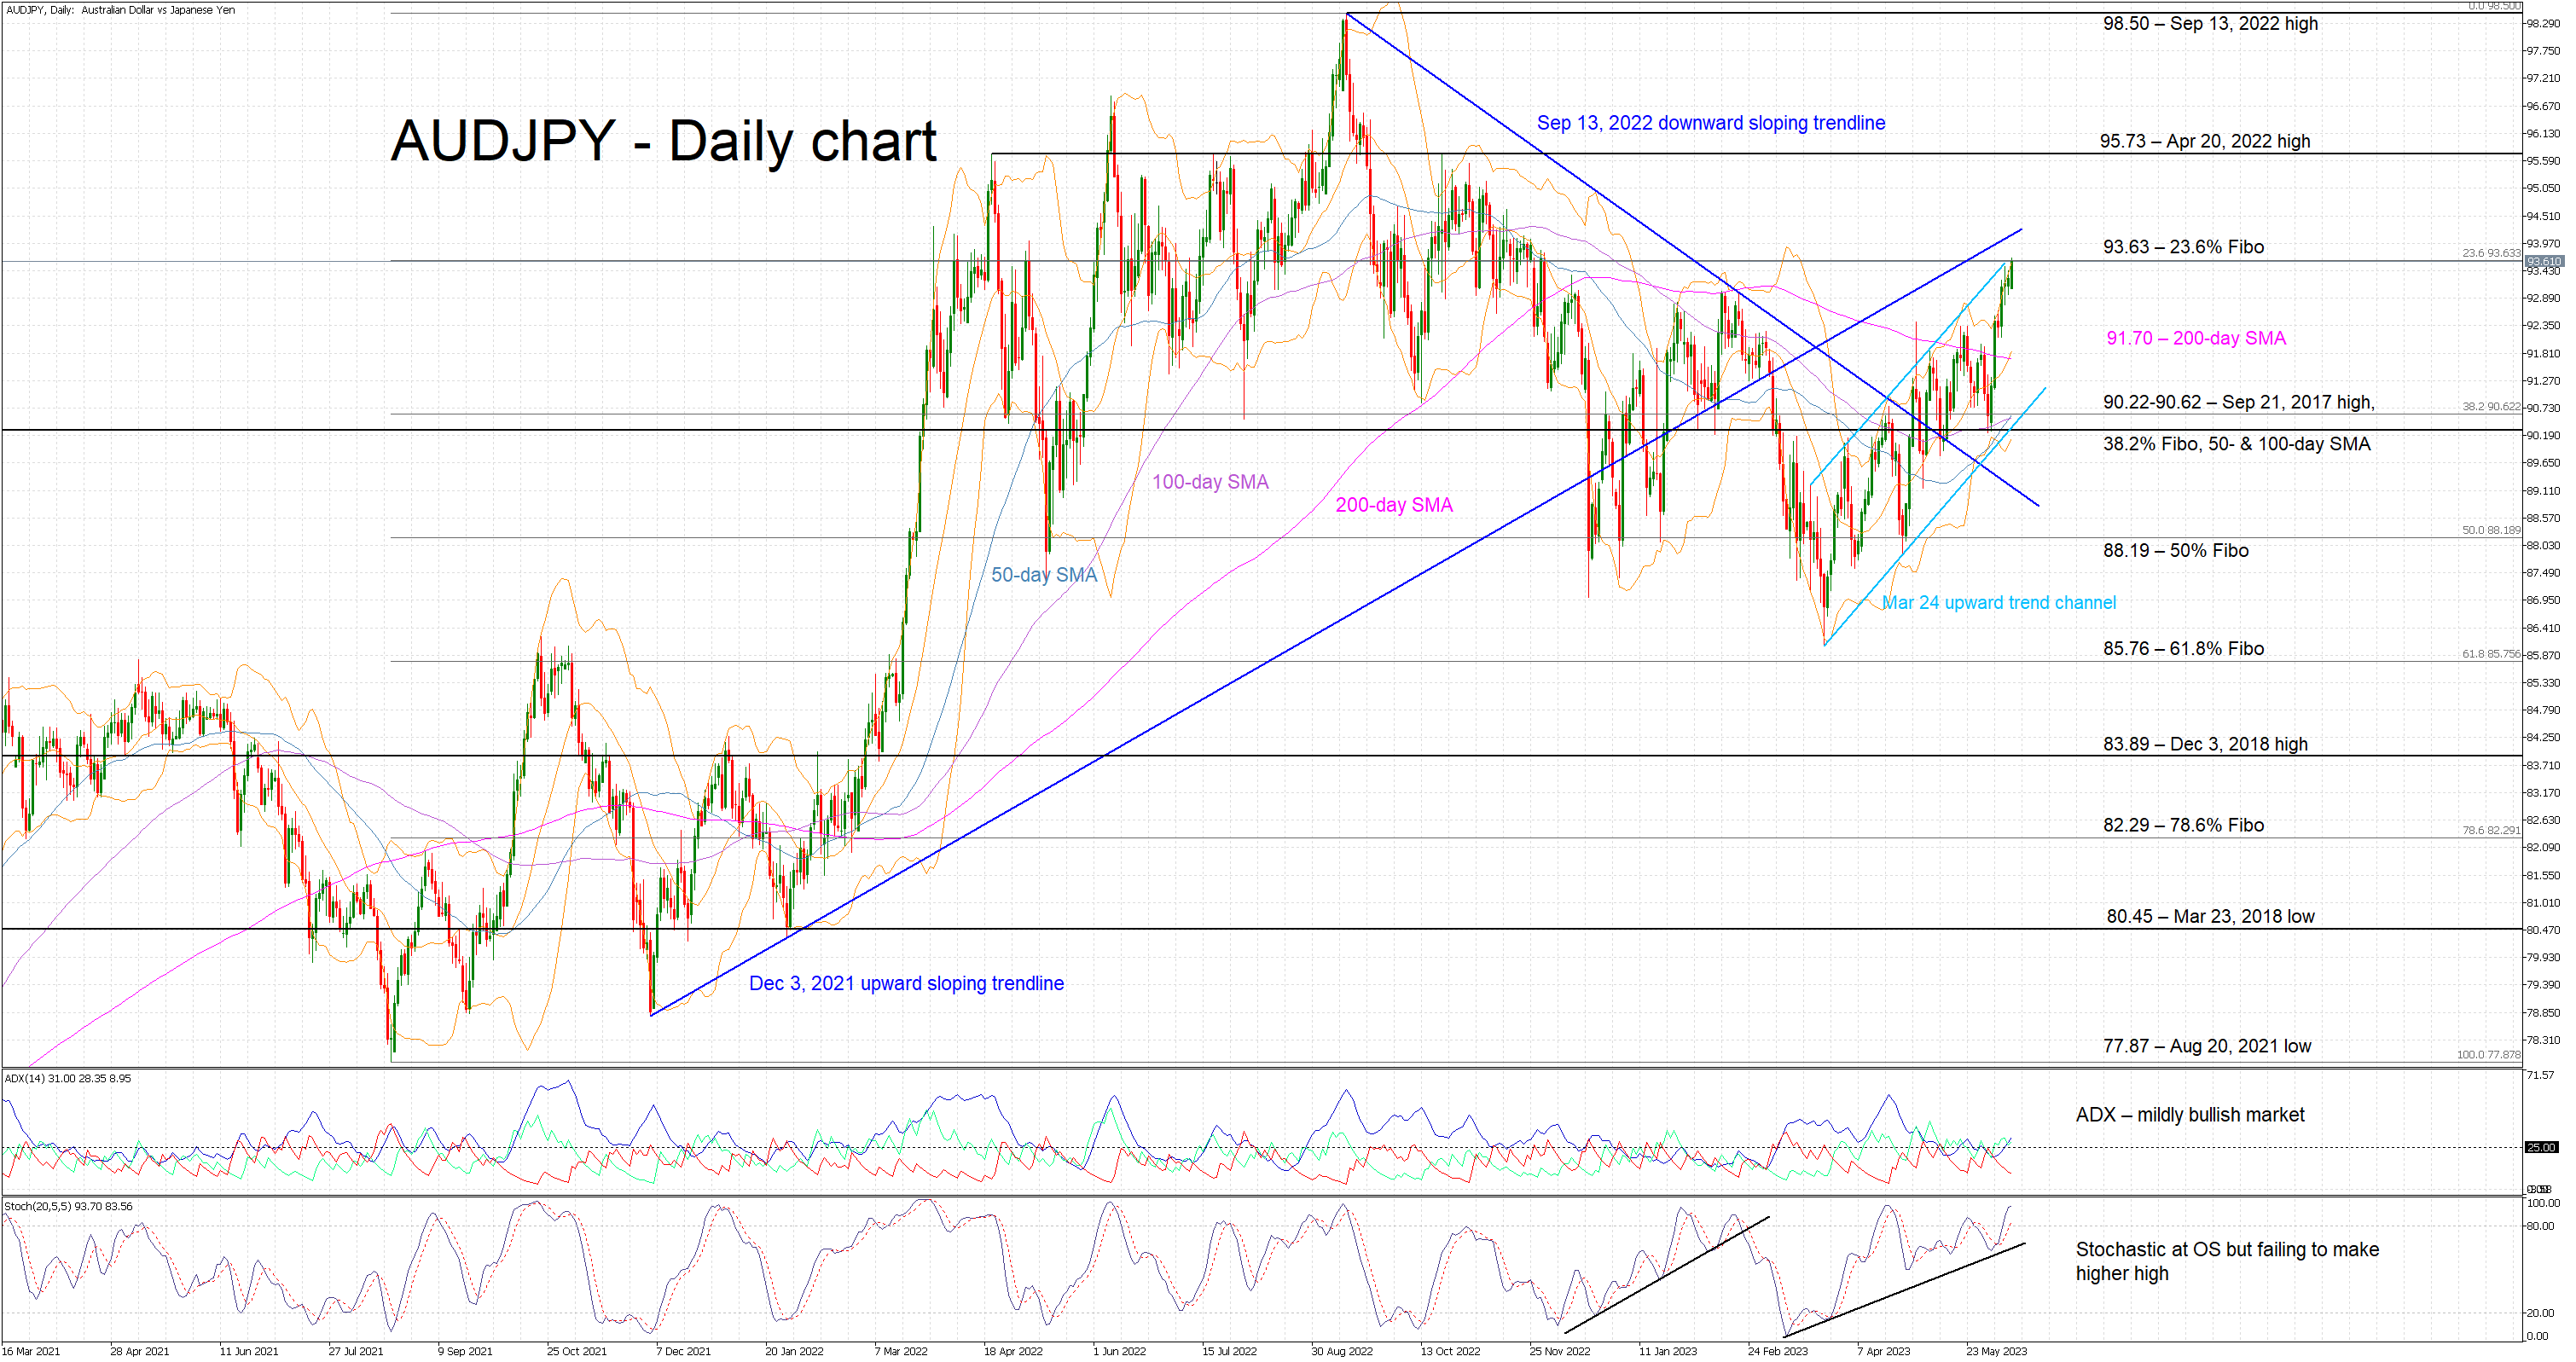
Task: Click the 82.29 78.6% Fibo label
Action: (2182, 825)
